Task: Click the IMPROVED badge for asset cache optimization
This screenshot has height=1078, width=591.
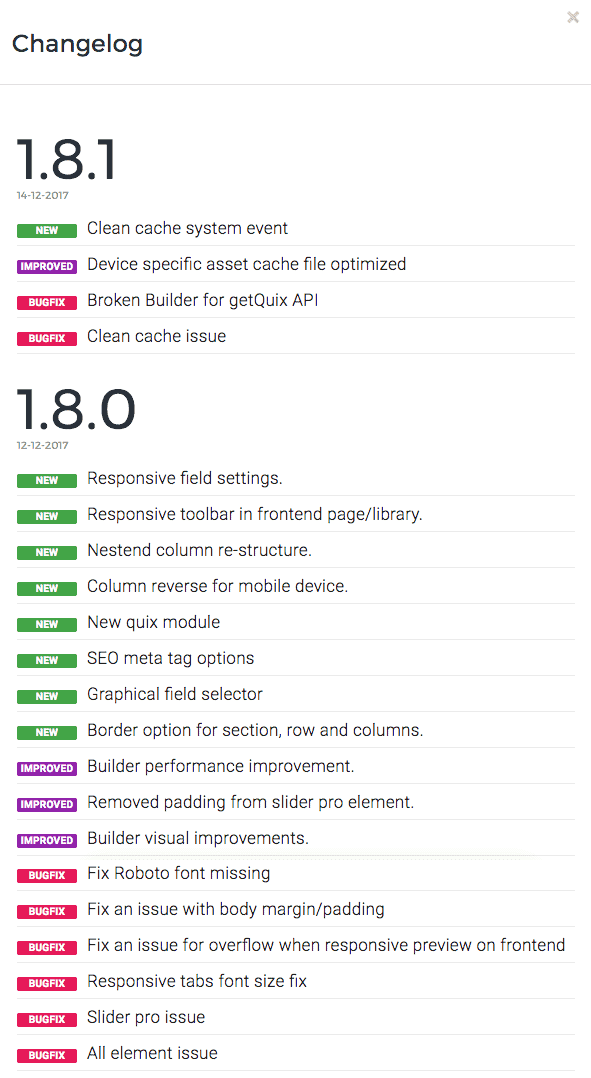Action: point(46,266)
